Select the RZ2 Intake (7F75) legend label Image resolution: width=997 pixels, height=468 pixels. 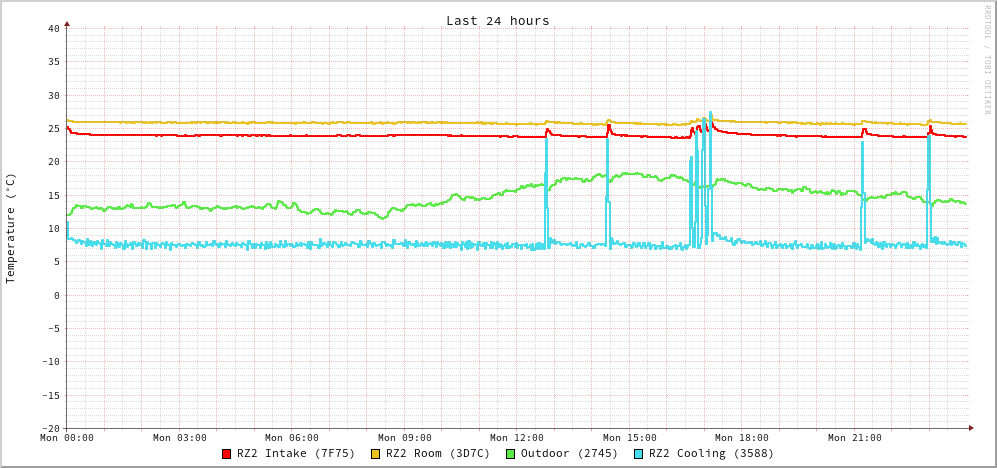point(296,454)
